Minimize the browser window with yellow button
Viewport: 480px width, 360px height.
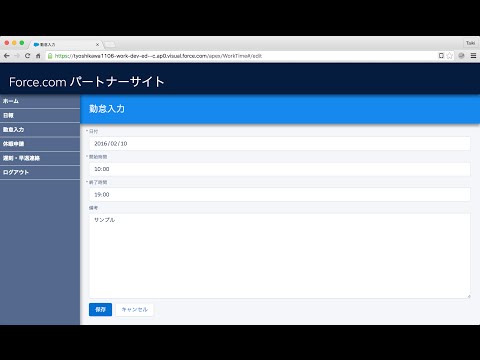coord(14,43)
